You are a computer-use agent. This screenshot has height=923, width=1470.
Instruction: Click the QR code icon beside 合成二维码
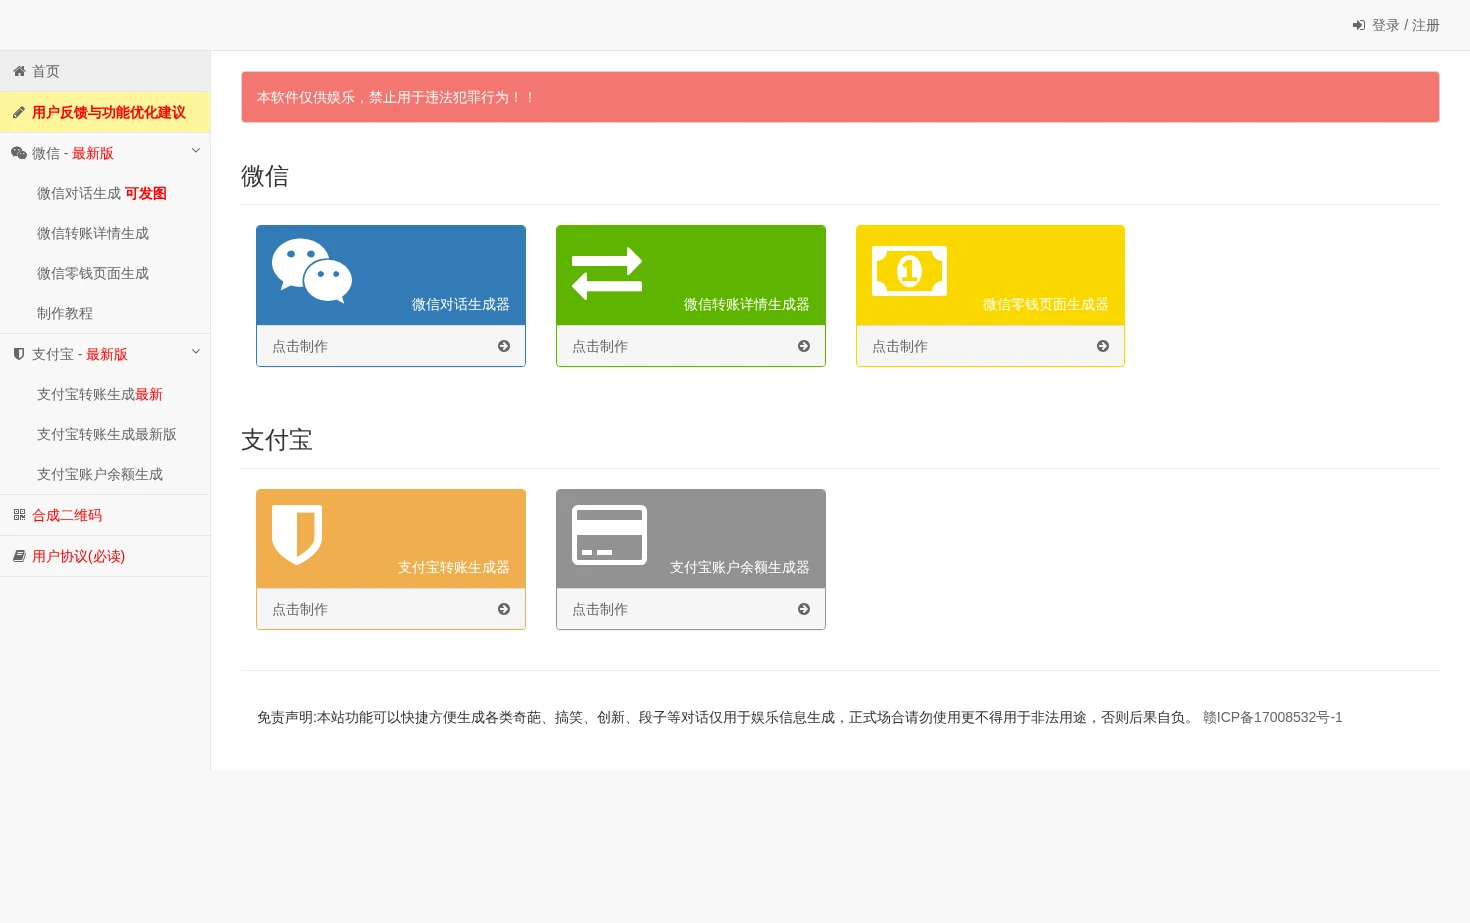tap(19, 515)
